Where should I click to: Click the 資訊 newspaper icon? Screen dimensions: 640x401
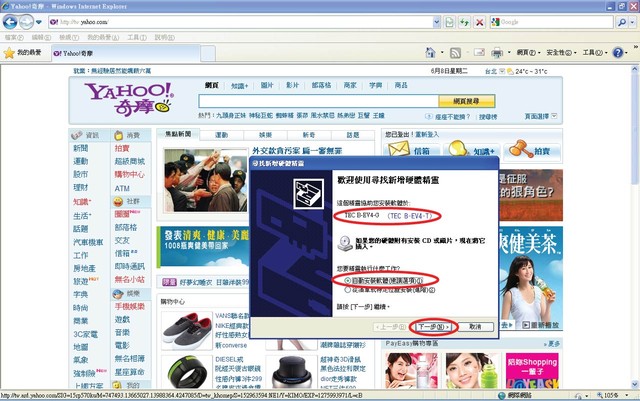[x=76, y=135]
